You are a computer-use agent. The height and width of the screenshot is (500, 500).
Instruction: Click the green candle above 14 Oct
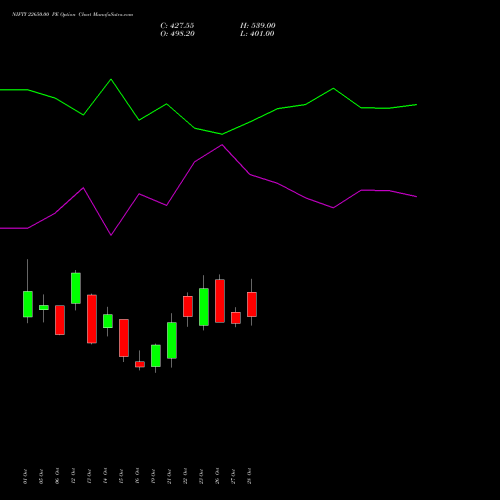[108, 321]
